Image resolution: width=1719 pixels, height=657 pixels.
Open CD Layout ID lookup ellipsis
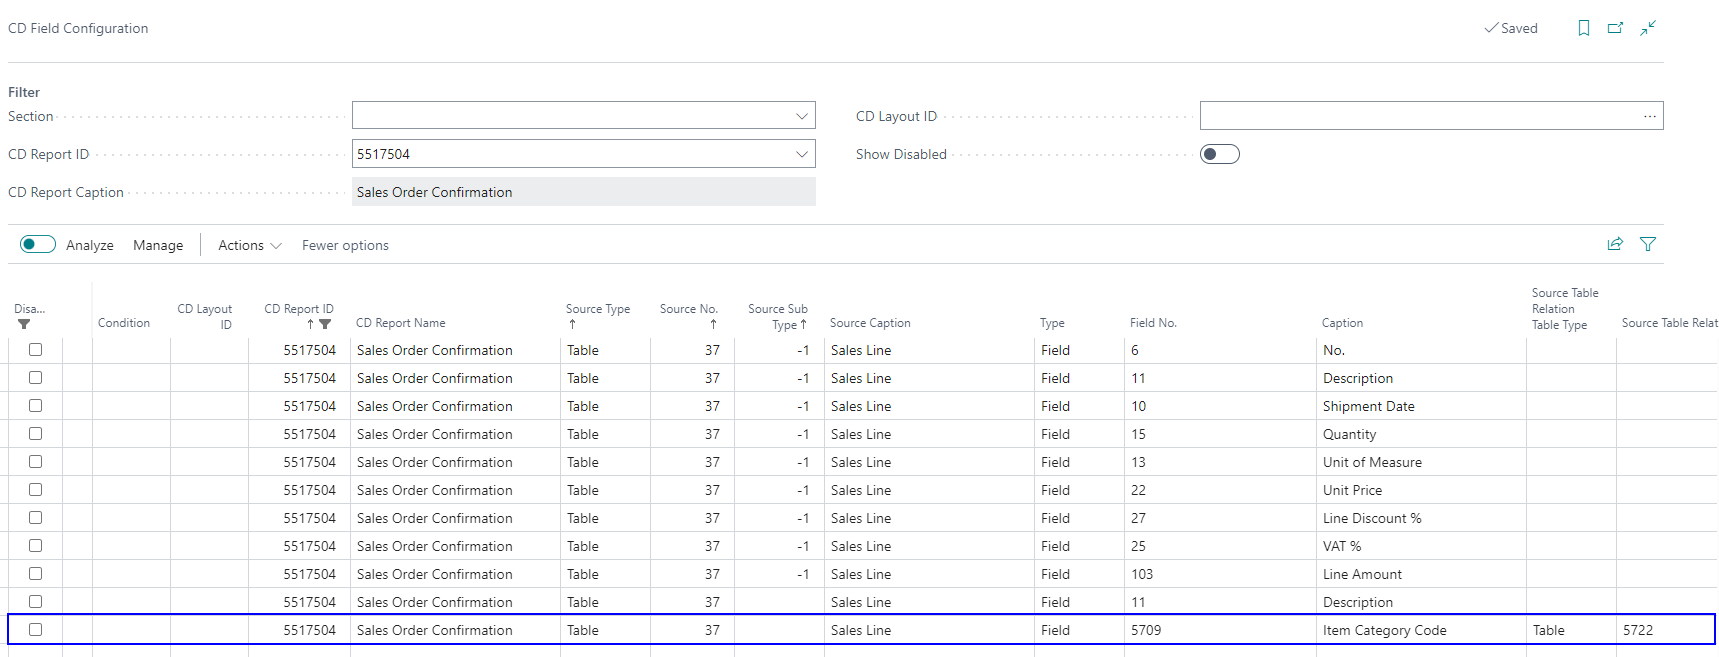tap(1650, 116)
